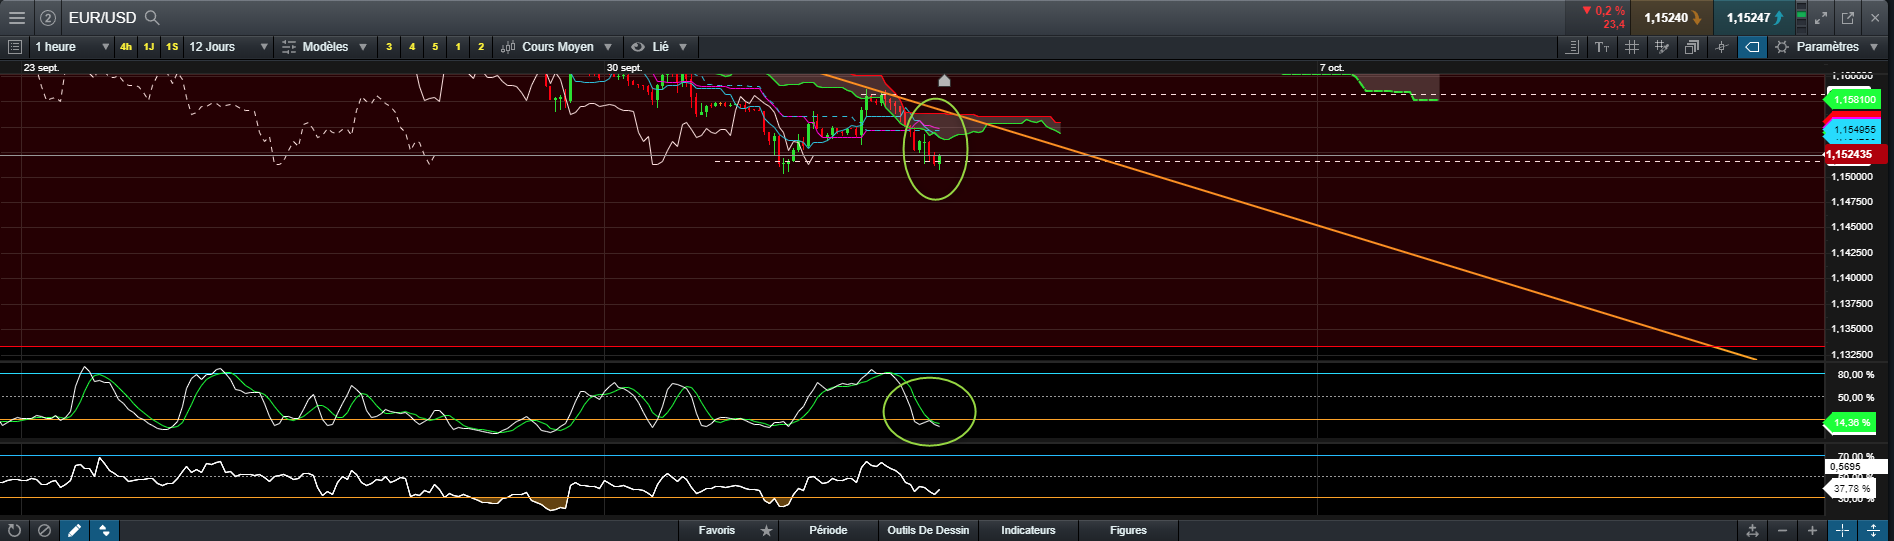
Task: Toggle the right-aligned scale lines icon
Action: (x=1572, y=47)
